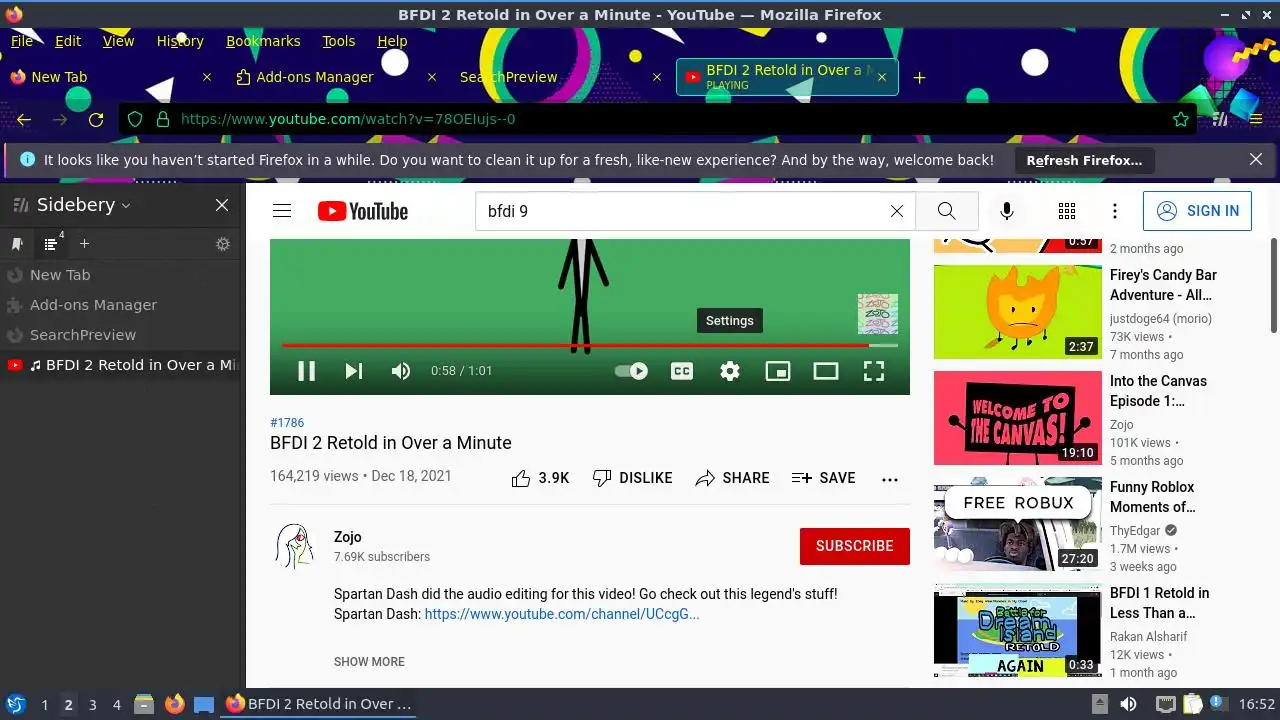Open the Tools menu
Viewport: 1280px width, 720px height.
point(339,41)
